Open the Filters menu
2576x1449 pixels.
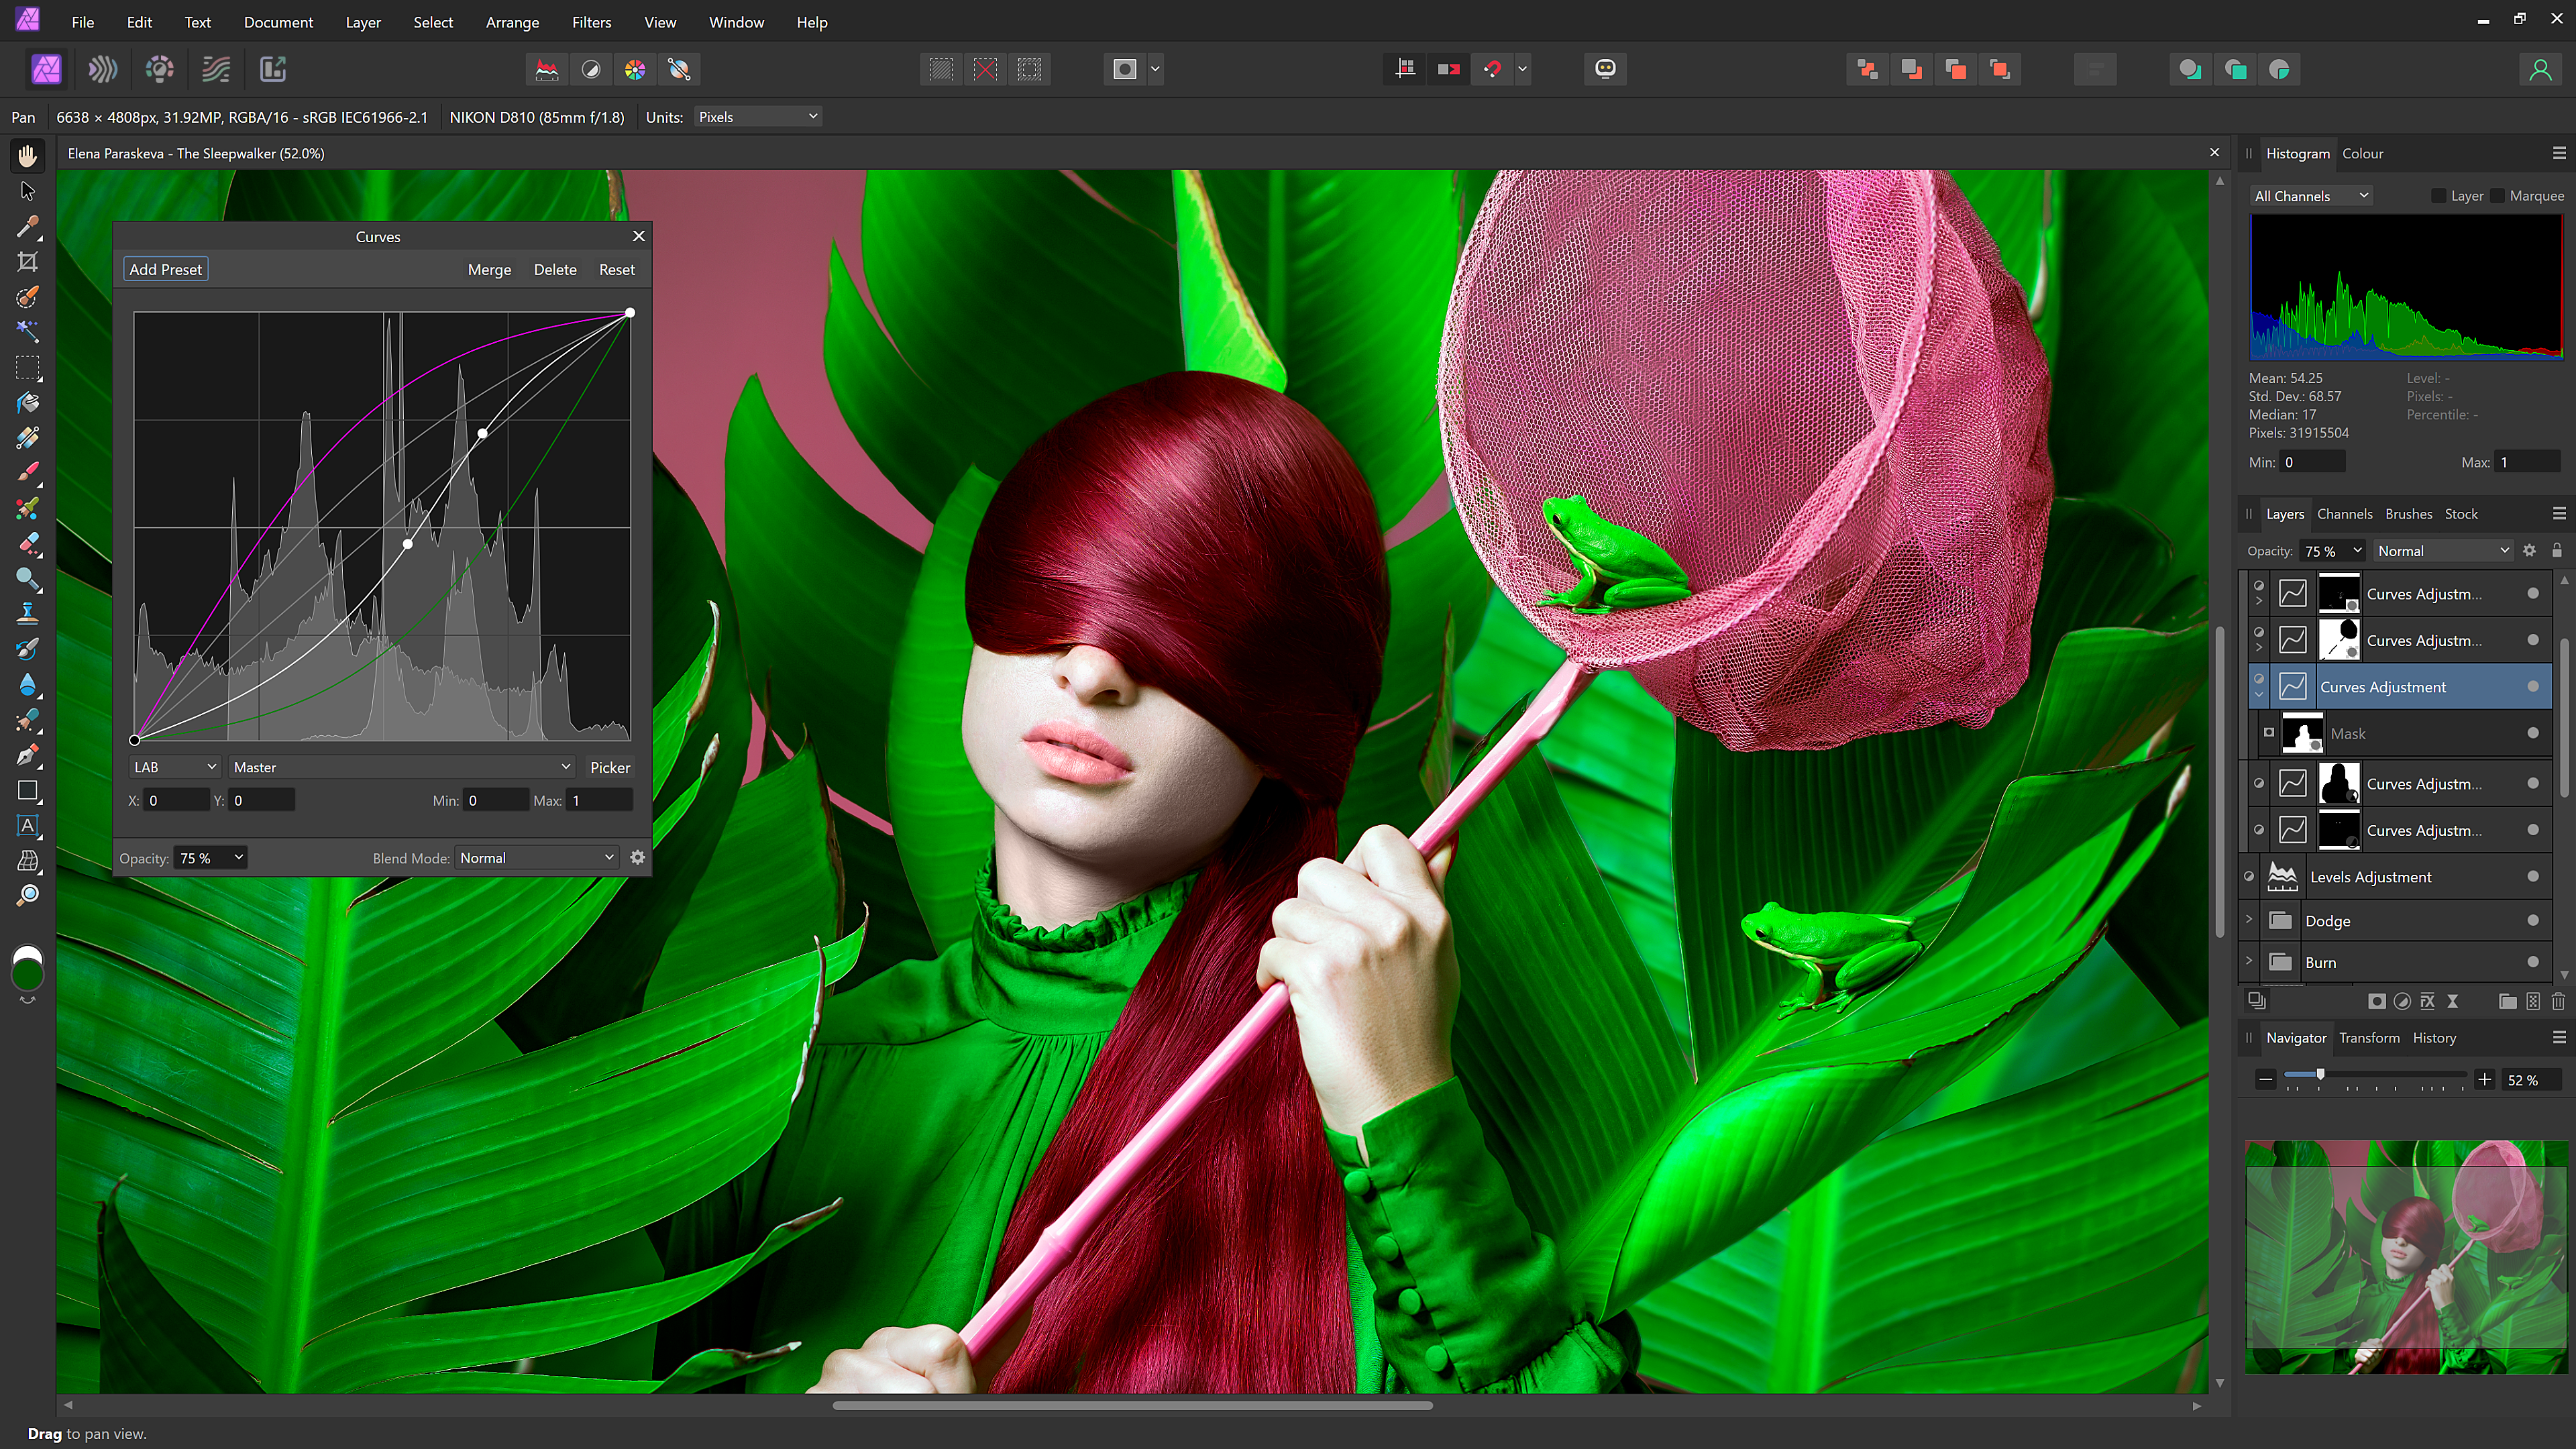(x=591, y=22)
